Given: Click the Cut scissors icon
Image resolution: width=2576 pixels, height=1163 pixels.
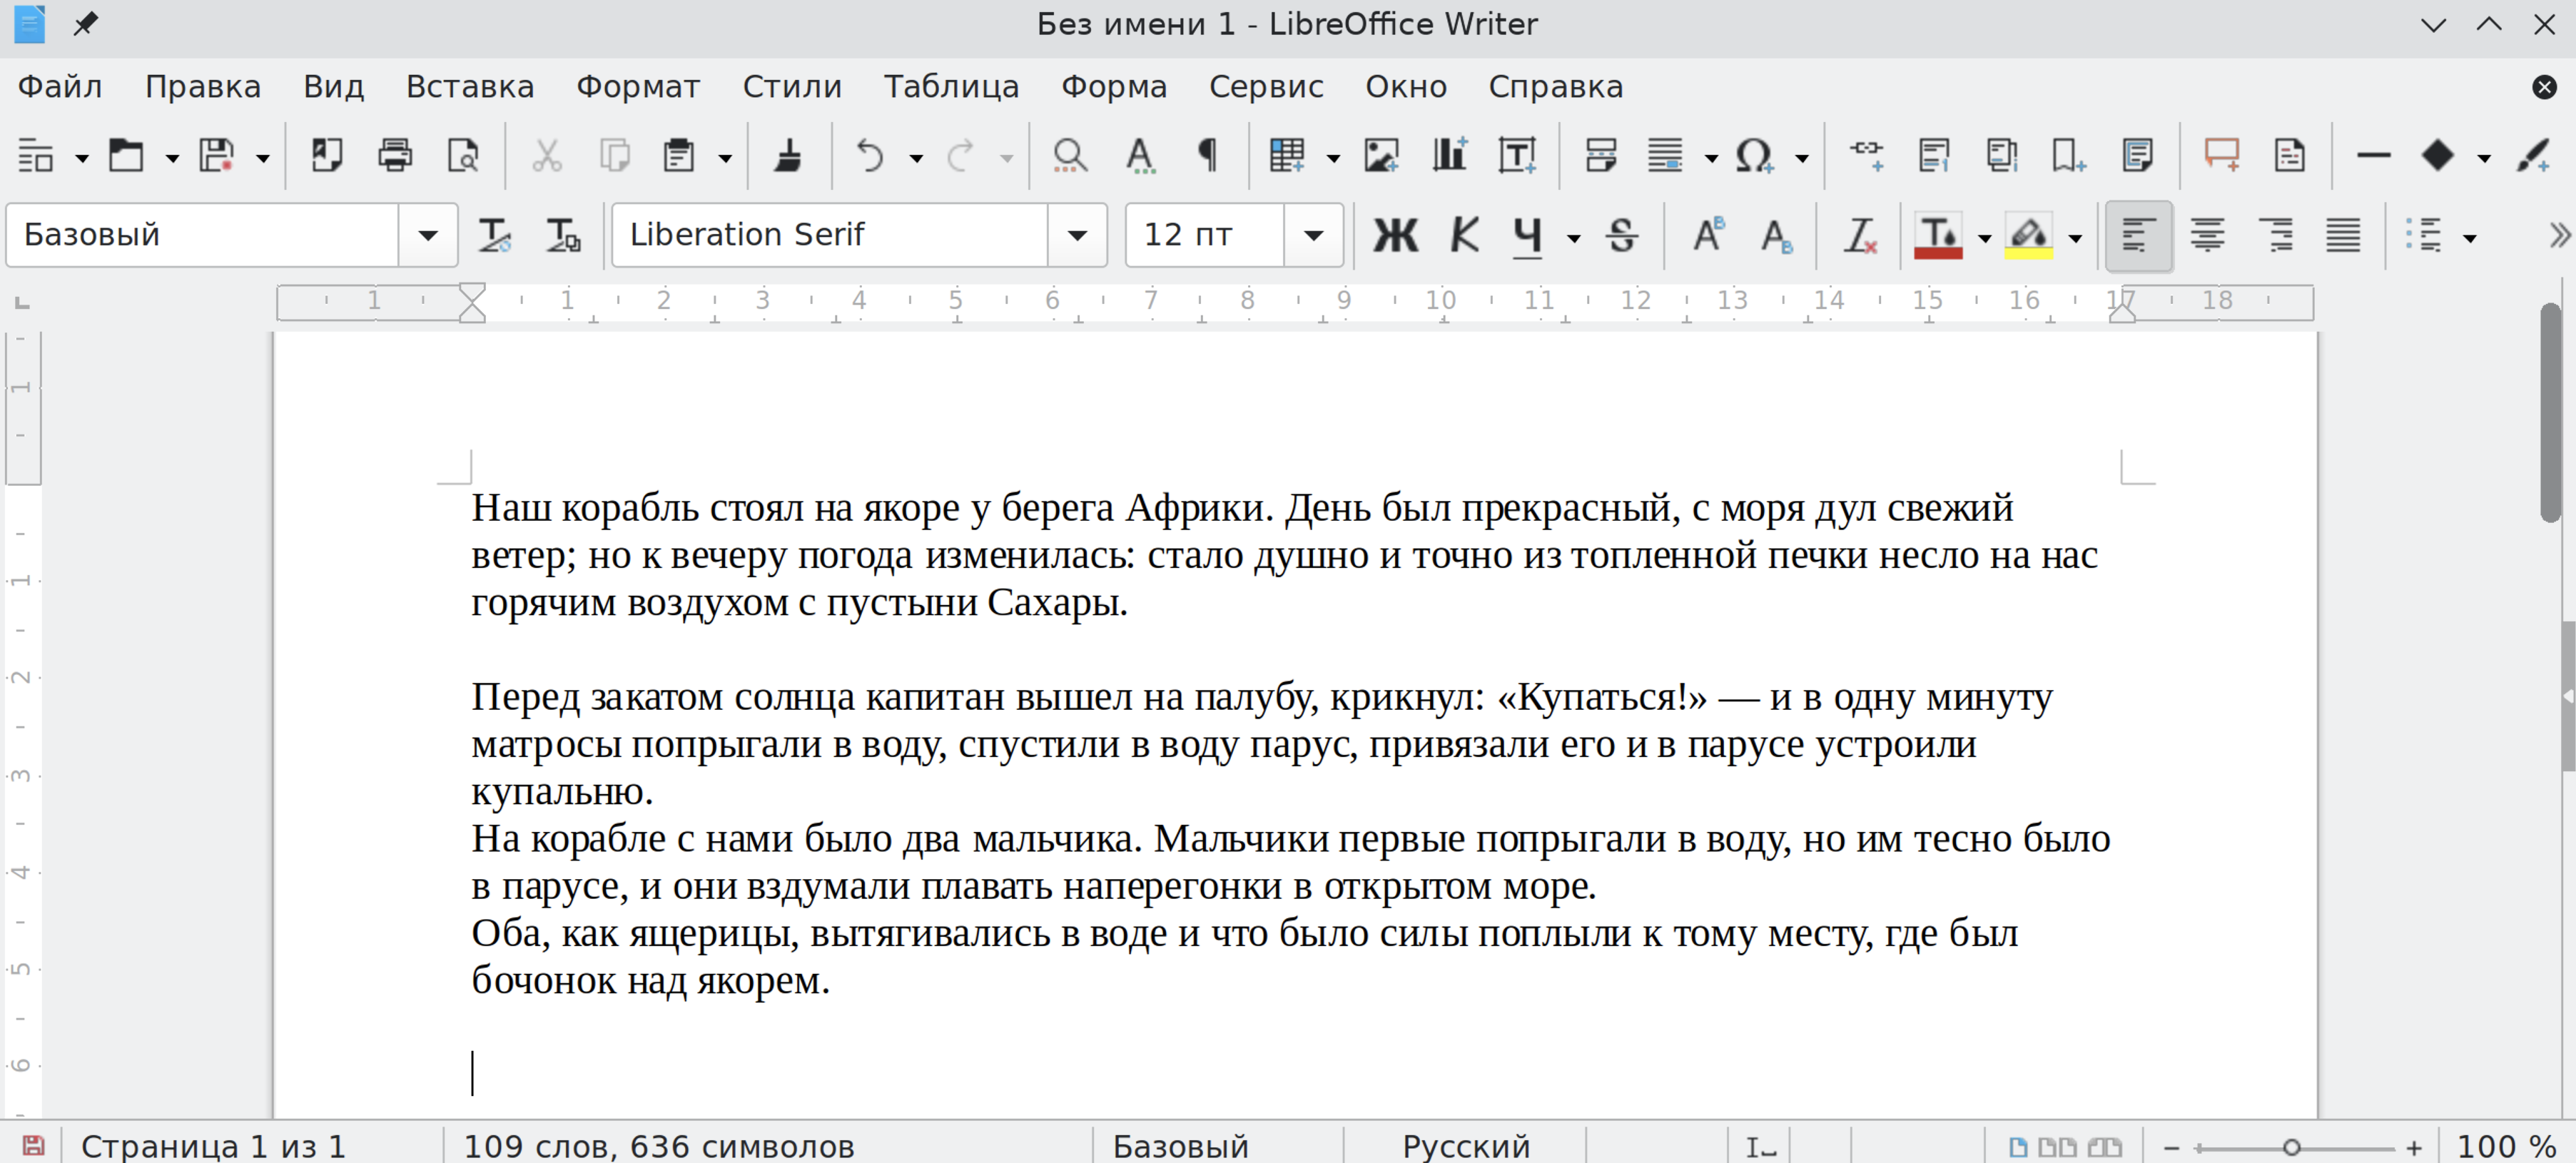Looking at the screenshot, I should click(x=546, y=155).
